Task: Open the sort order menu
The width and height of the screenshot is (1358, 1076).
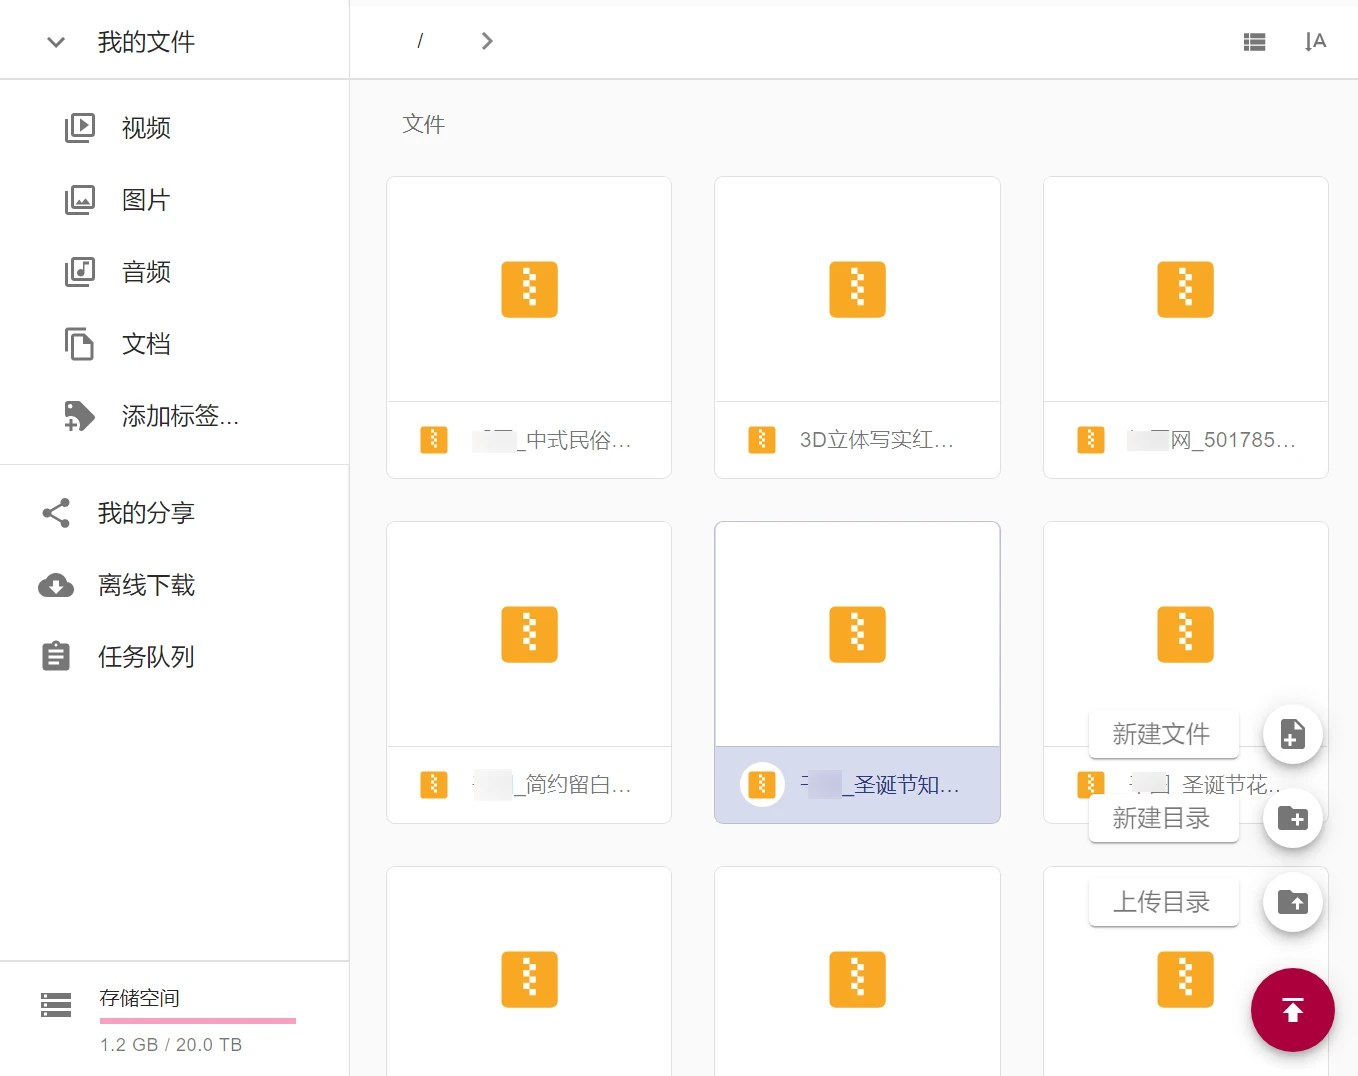Action: [1315, 42]
